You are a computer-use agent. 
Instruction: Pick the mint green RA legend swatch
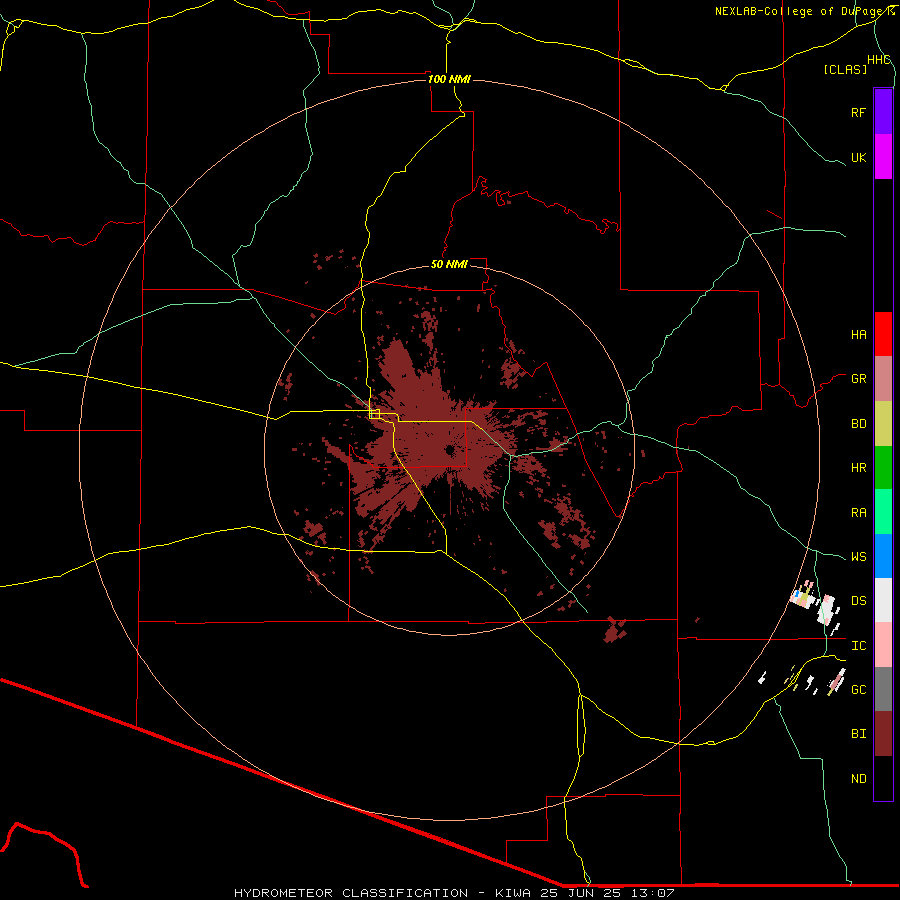tap(883, 512)
